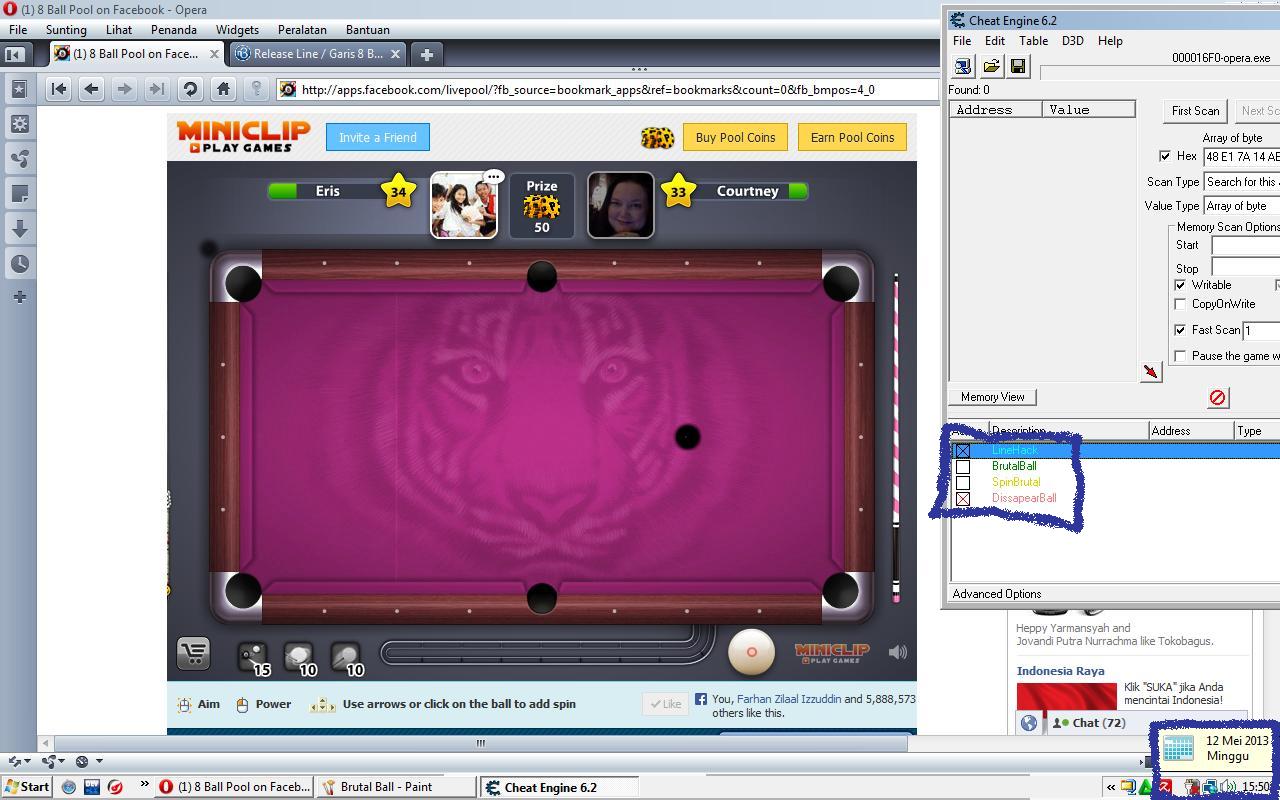Click the Fast Scan alignment value field
Image resolution: width=1280 pixels, height=800 pixels.
pos(1261,330)
